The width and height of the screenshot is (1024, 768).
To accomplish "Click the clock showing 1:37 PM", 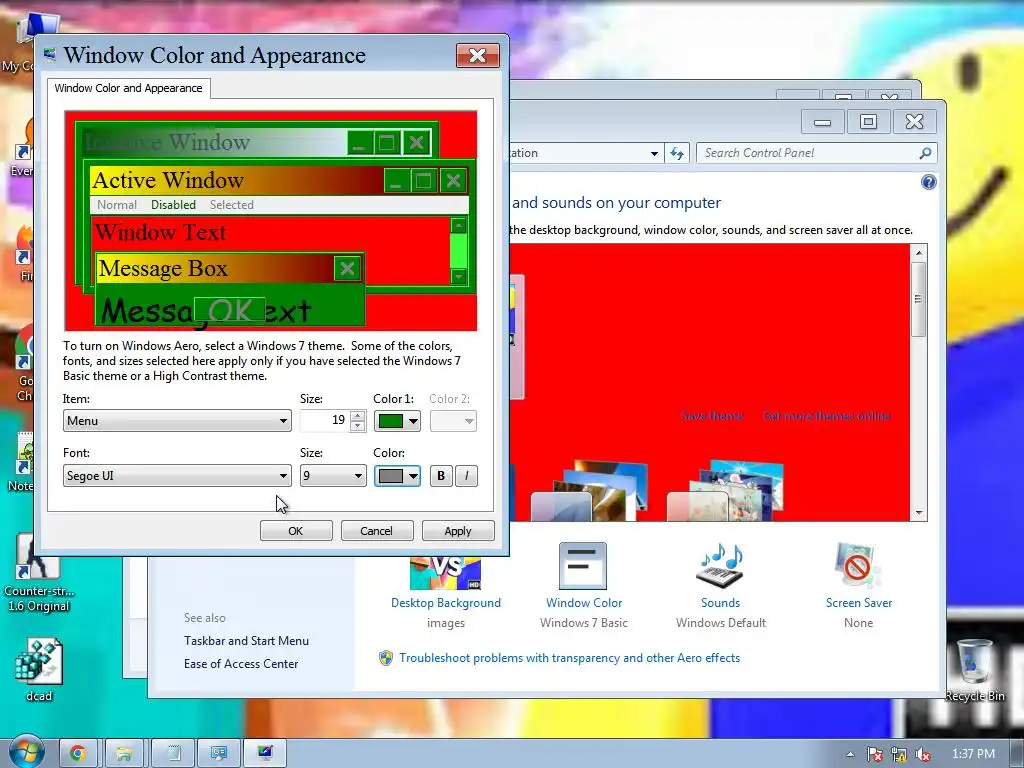I will point(973,754).
